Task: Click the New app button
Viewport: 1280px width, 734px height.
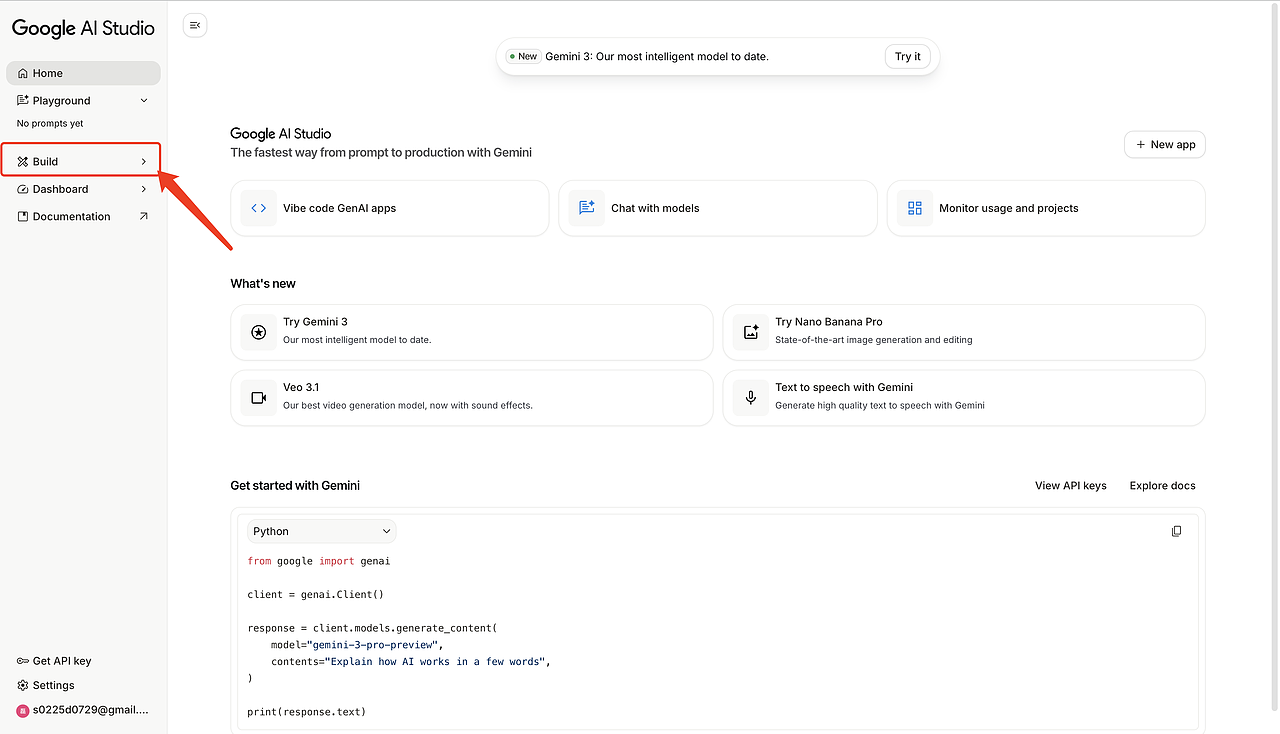Action: [1165, 145]
